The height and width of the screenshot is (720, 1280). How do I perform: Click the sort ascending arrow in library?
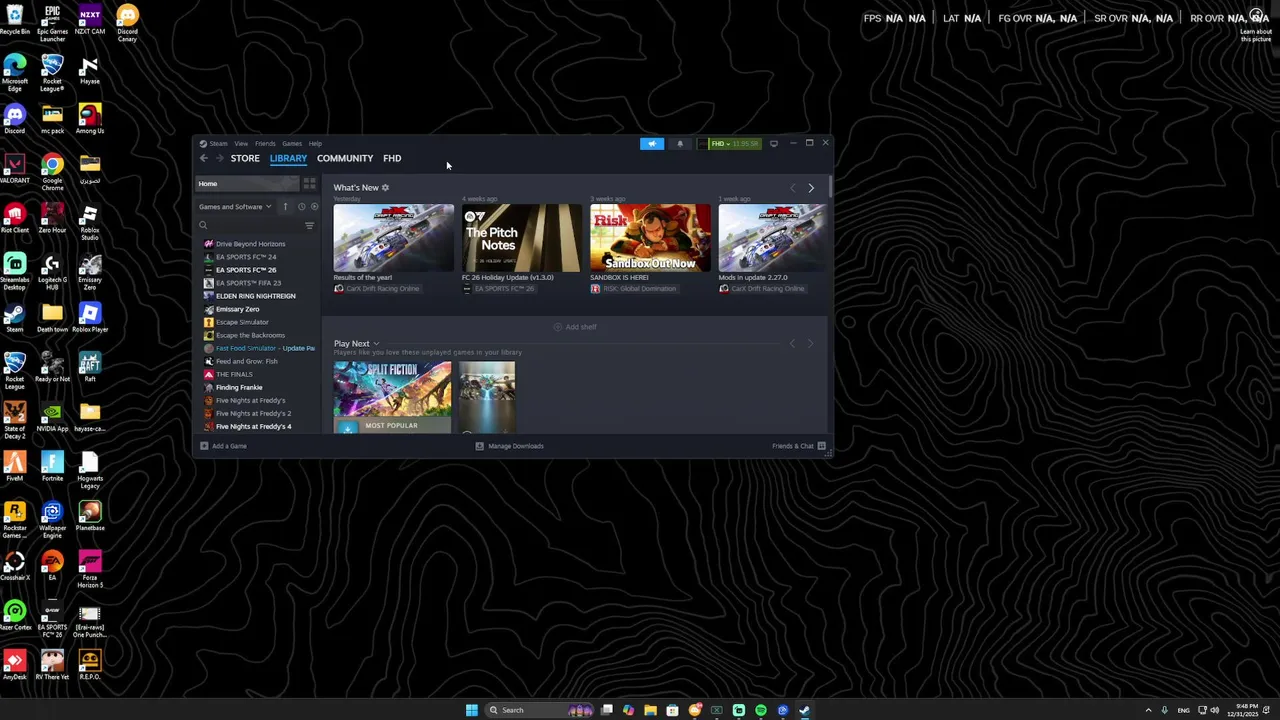point(285,207)
